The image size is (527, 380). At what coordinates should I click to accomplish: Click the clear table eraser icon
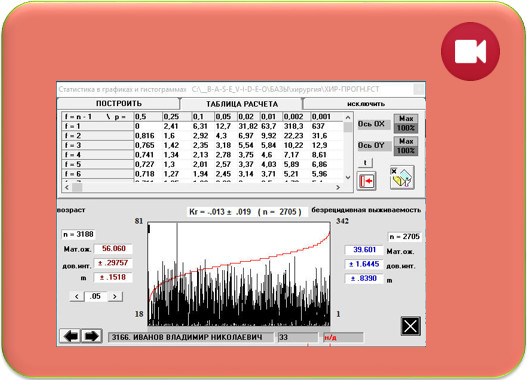coord(402,177)
